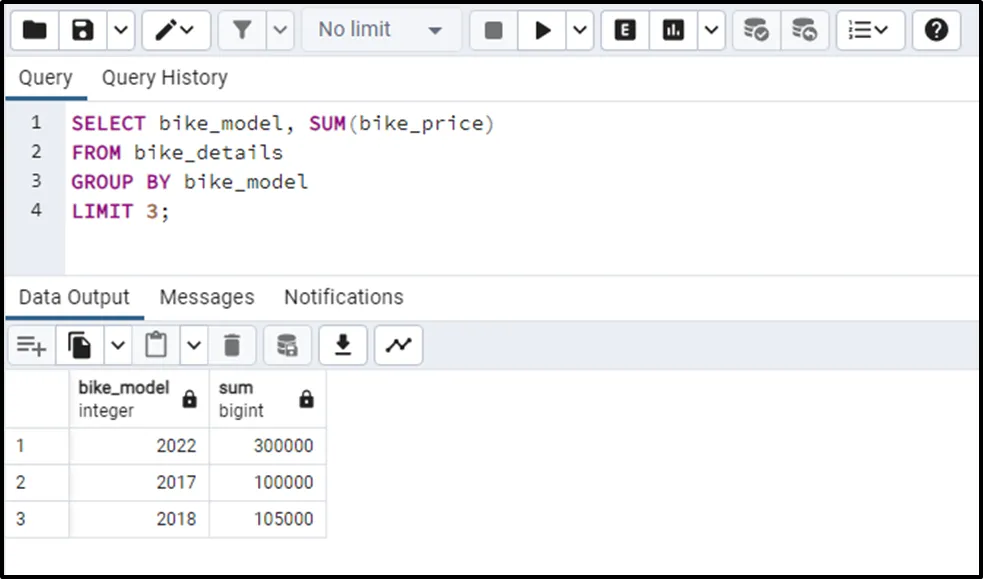
Task: Stop the running query
Action: coord(493,30)
